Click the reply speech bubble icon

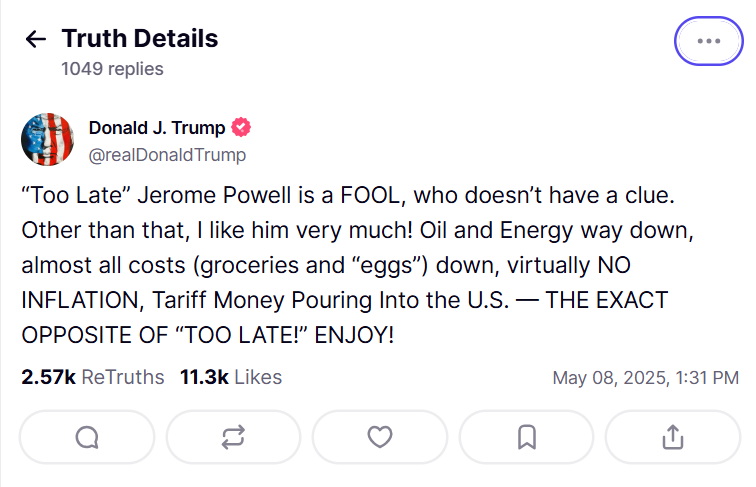(87, 437)
